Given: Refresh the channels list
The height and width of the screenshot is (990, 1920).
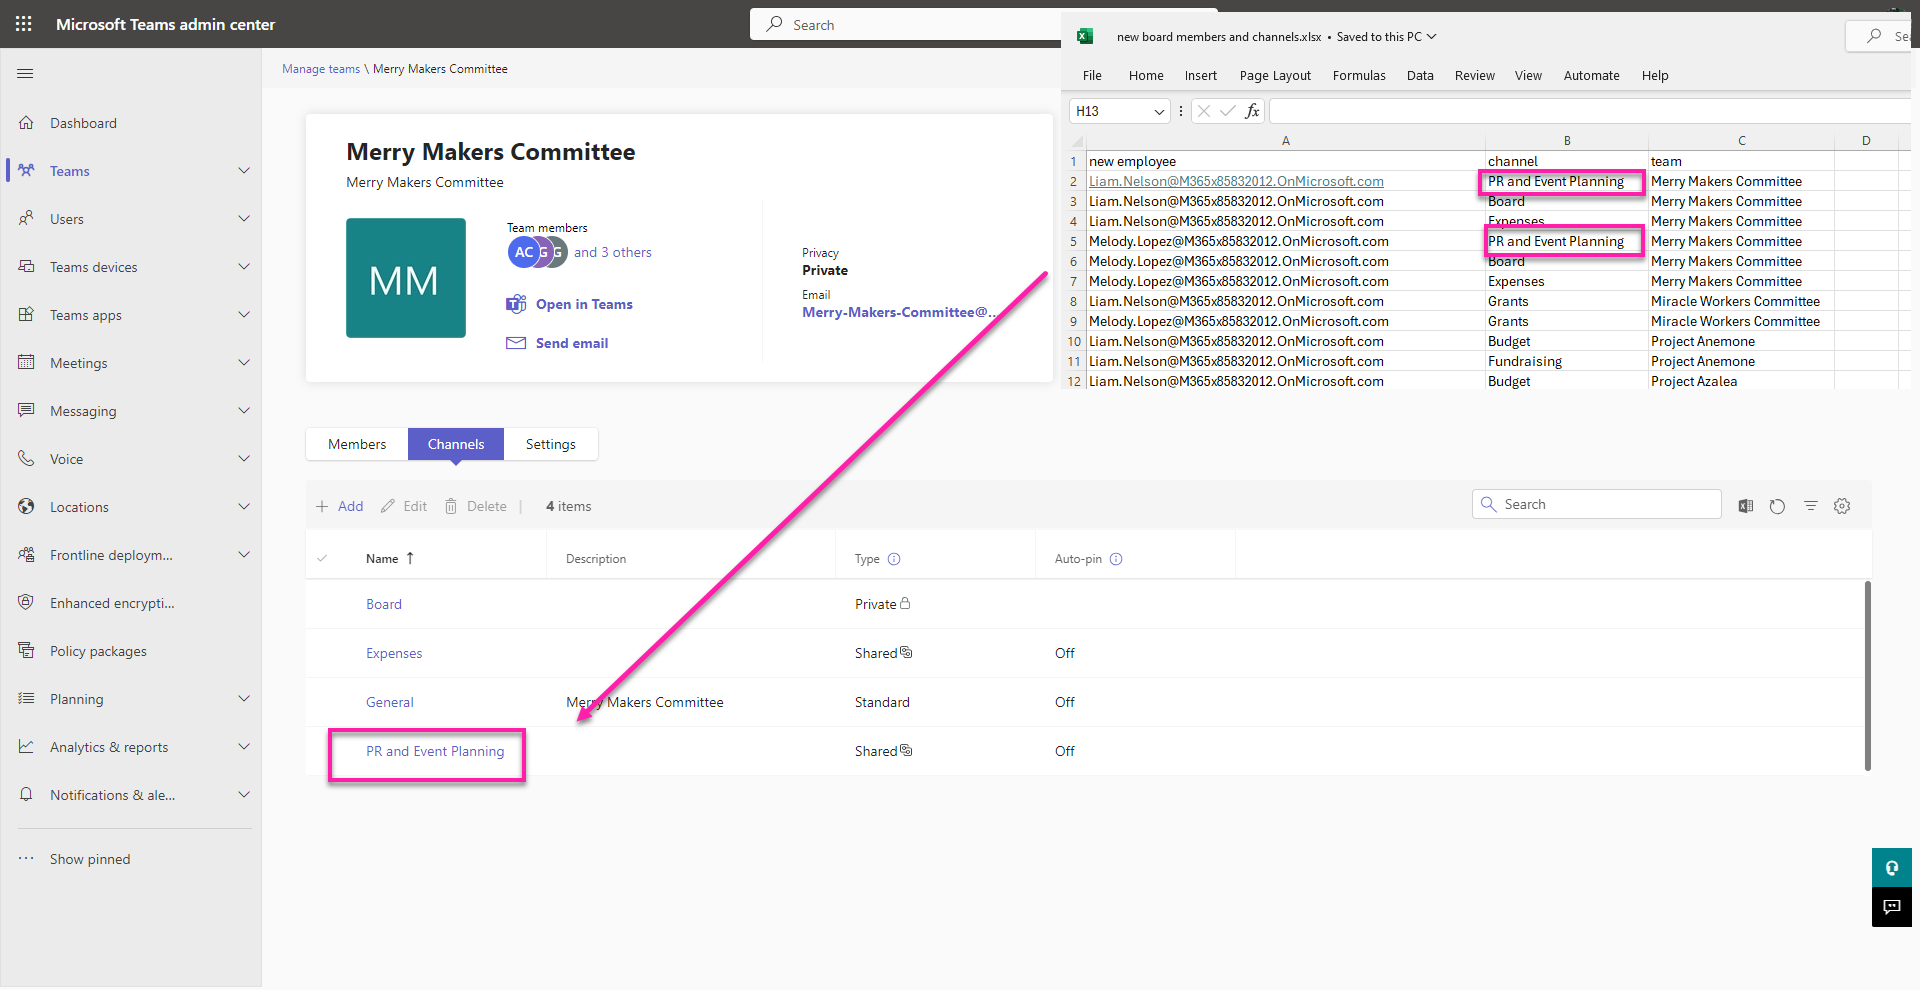Looking at the screenshot, I should pos(1777,506).
